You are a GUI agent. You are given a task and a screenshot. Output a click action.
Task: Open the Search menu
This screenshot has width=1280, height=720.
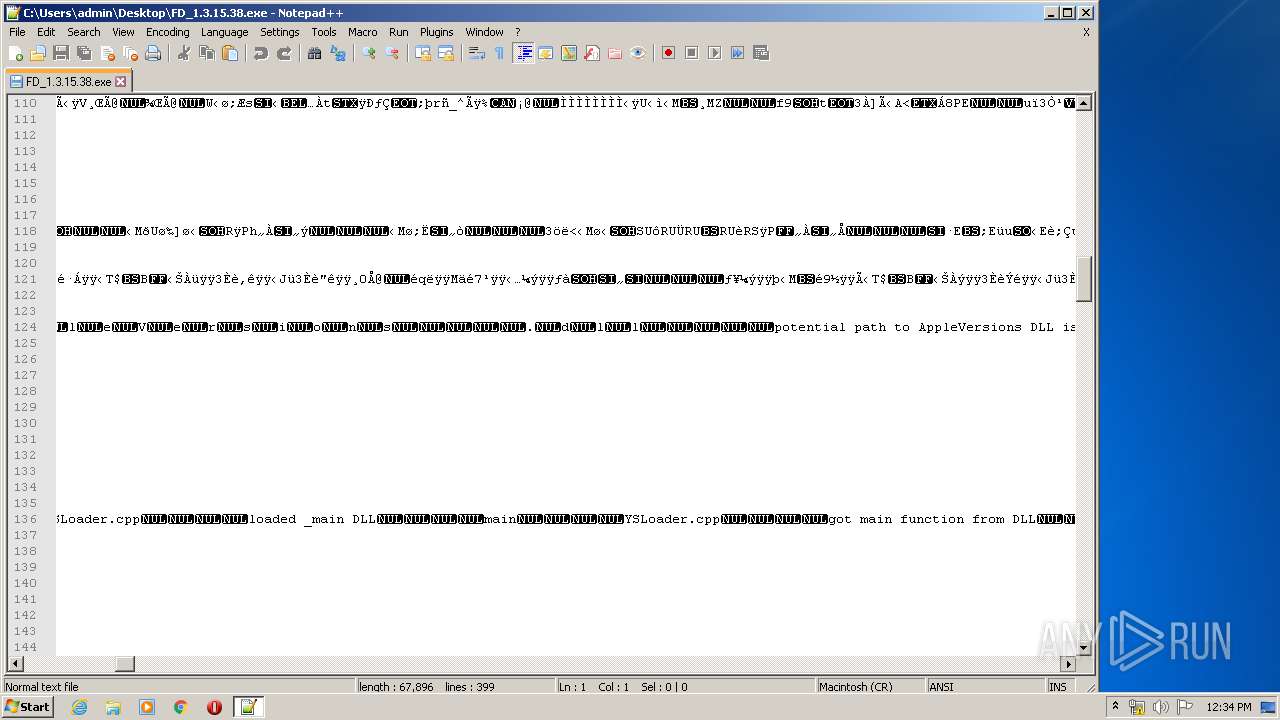(x=84, y=32)
